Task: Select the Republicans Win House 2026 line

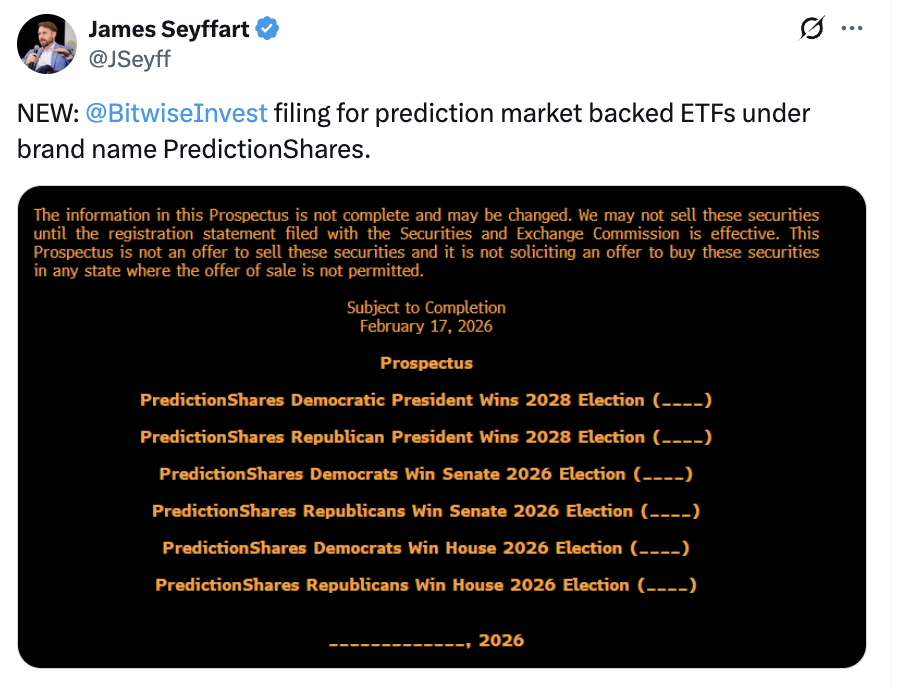Action: (x=426, y=585)
